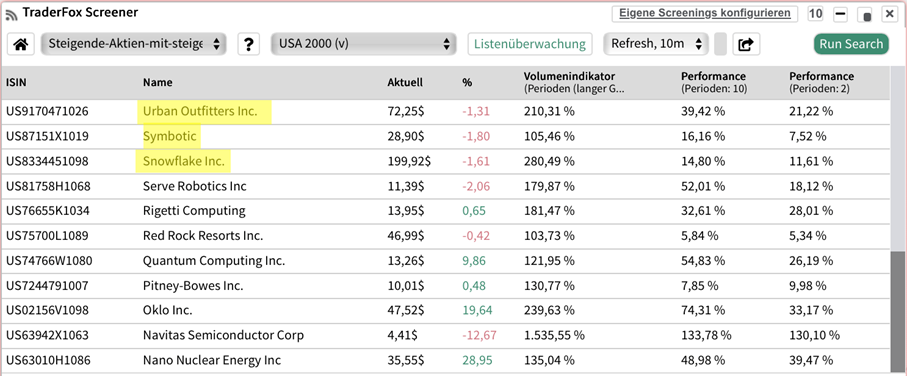Click the Listenüberwachung button
The height and width of the screenshot is (376, 907).
[530, 44]
